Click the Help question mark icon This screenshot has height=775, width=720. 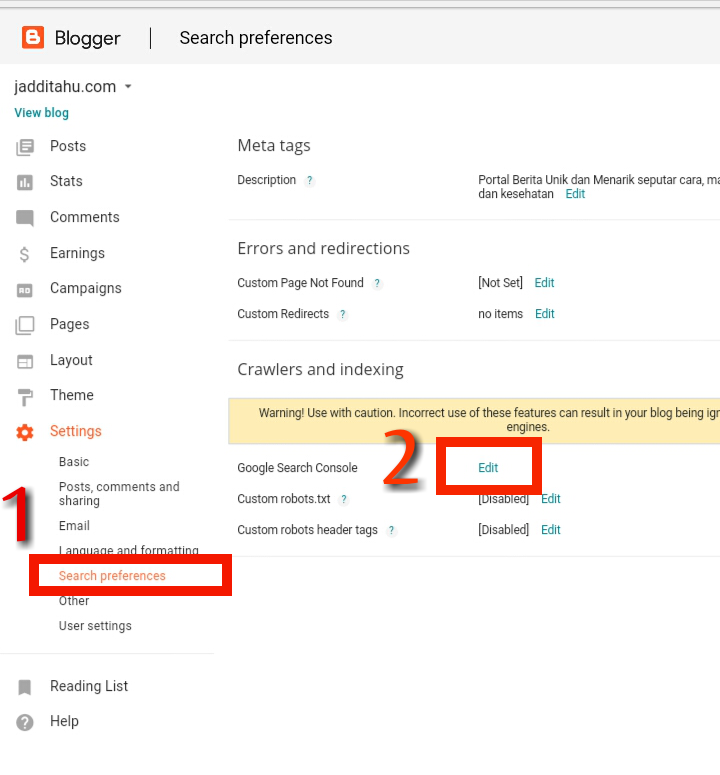coord(25,722)
